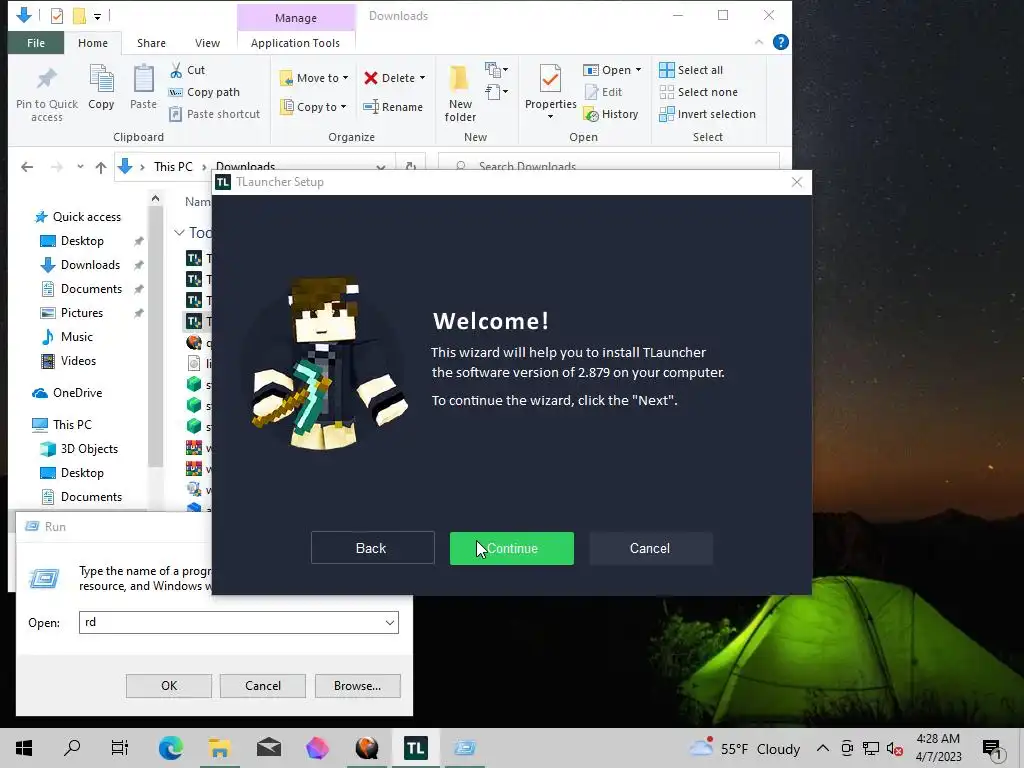This screenshot has height=768, width=1024.
Task: Open the Windows Start menu
Action: point(24,748)
